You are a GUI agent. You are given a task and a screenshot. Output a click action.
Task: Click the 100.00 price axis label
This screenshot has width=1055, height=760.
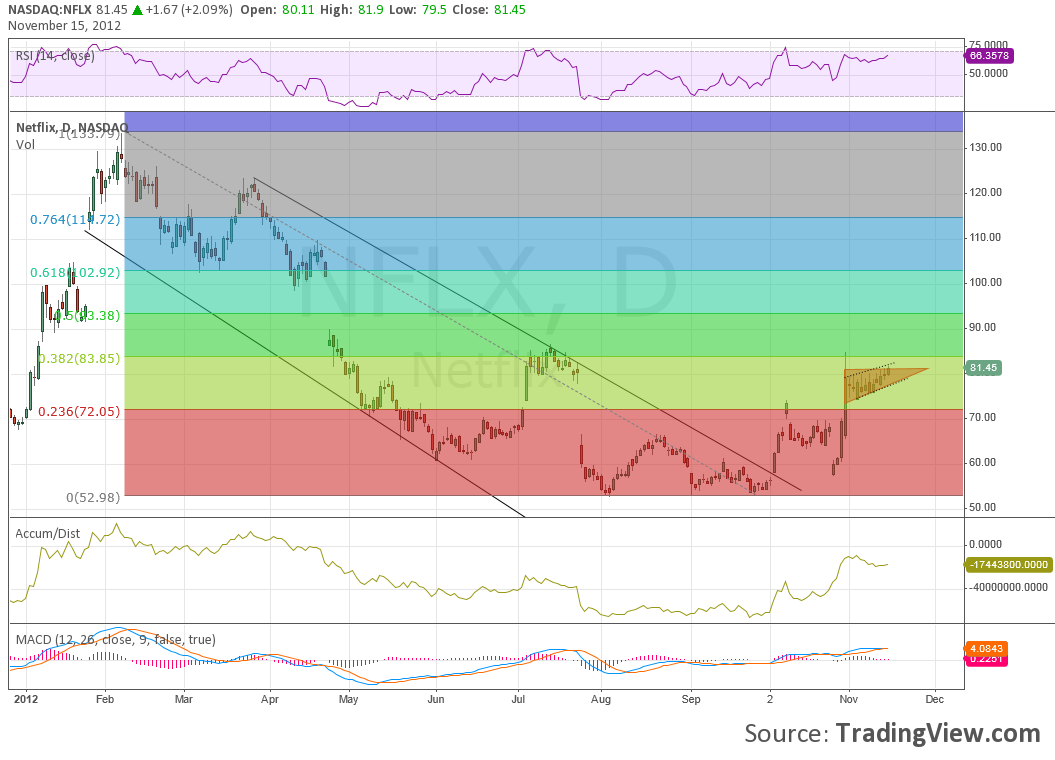(985, 282)
